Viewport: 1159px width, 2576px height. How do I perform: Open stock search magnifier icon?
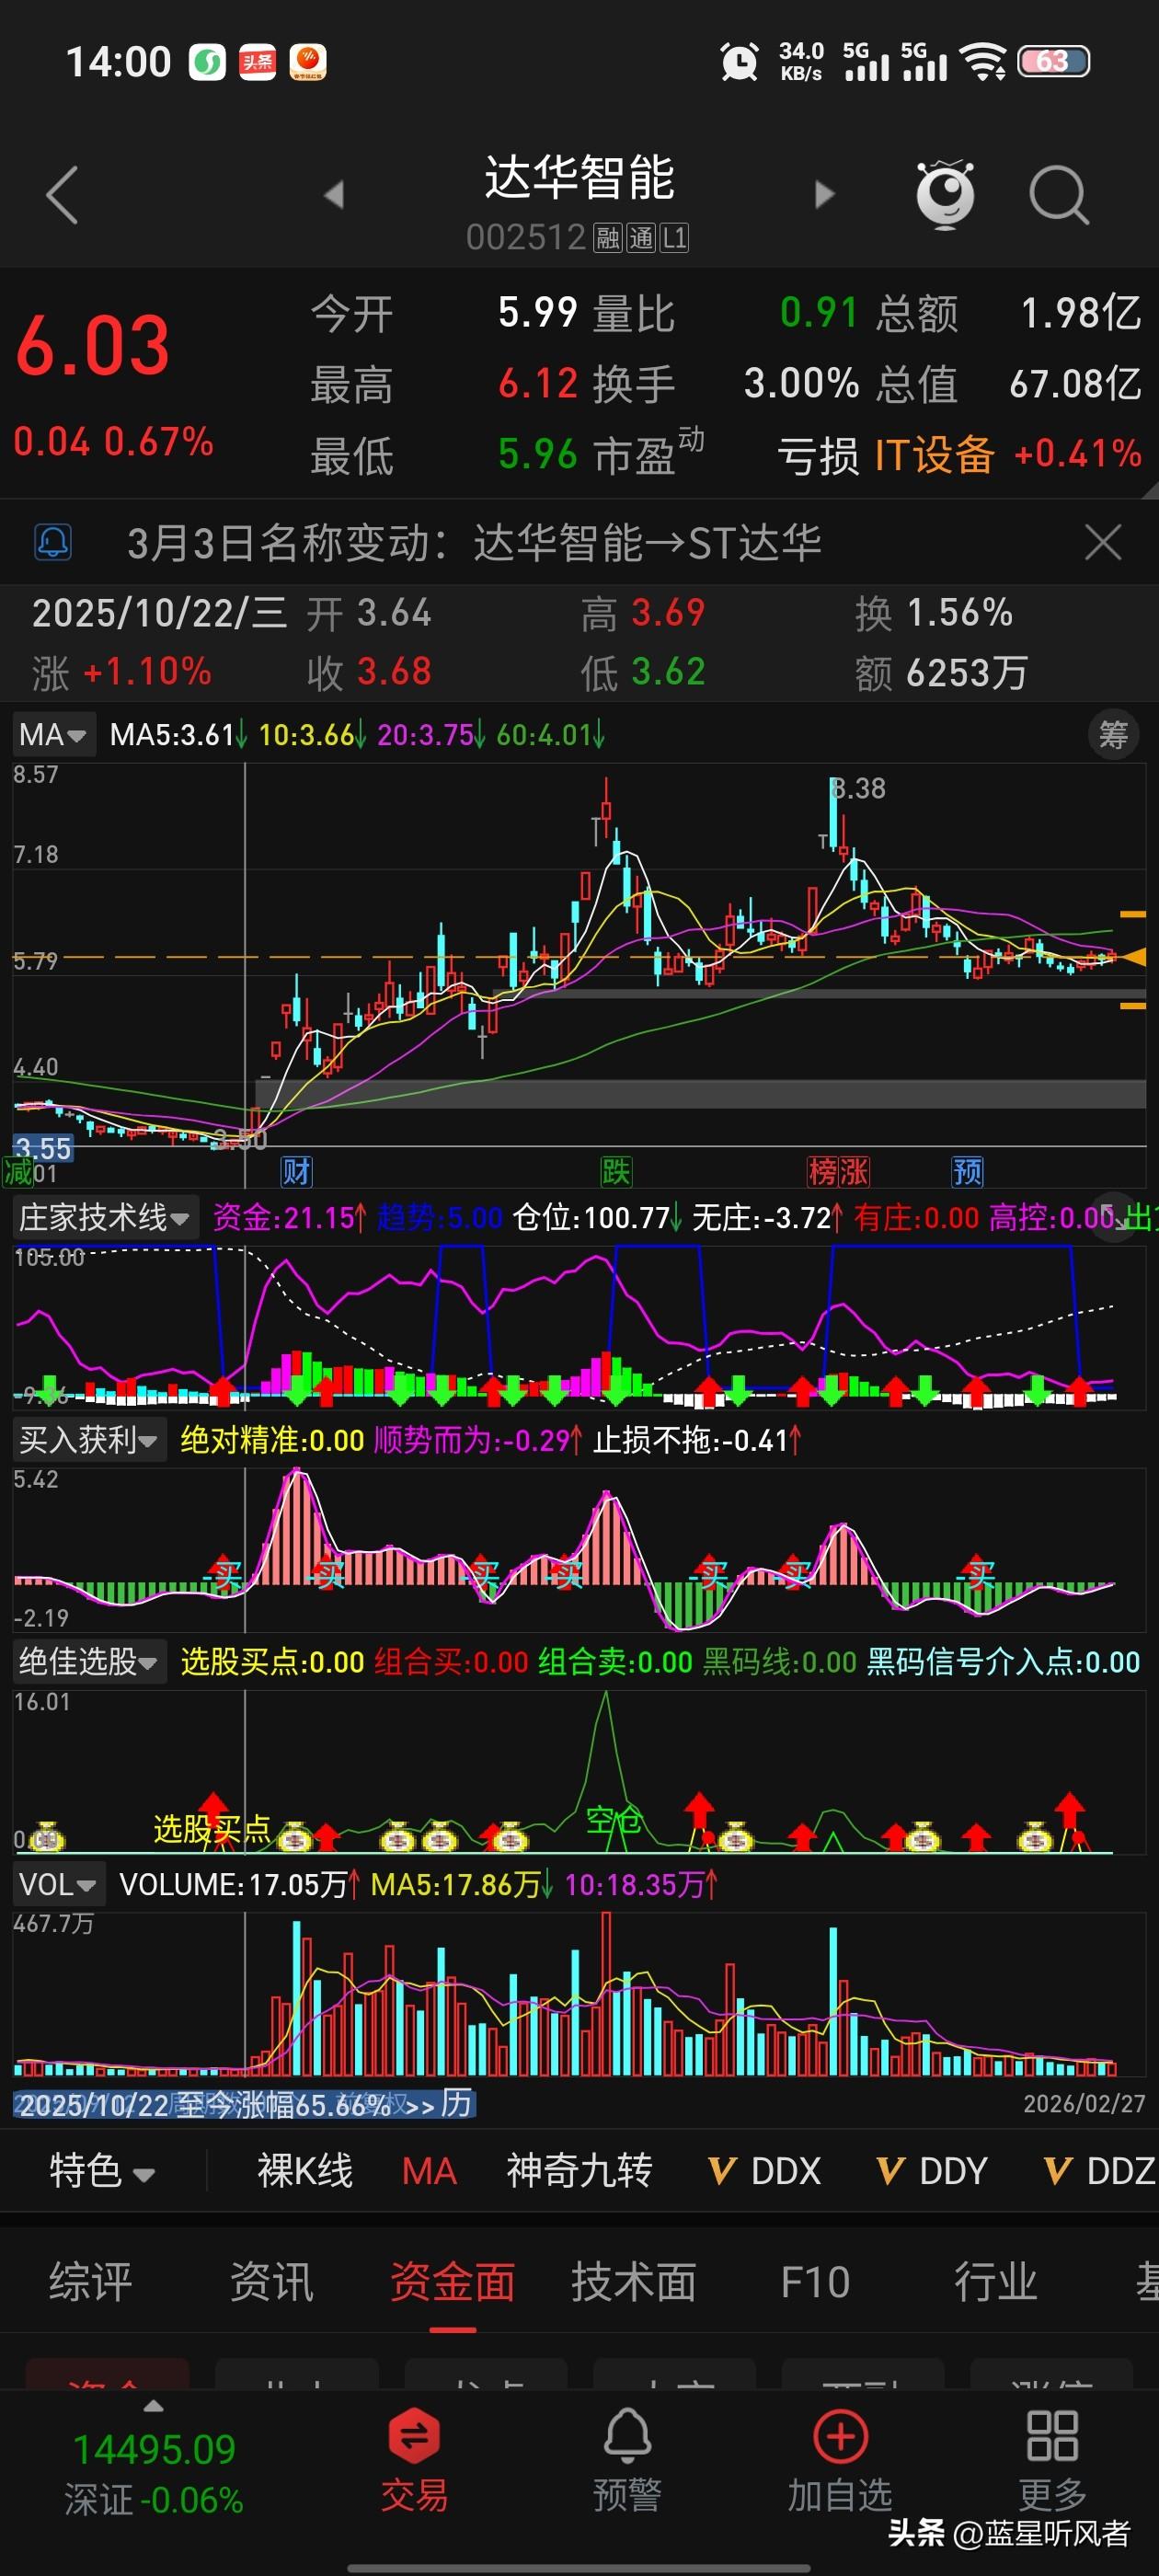tap(1059, 195)
